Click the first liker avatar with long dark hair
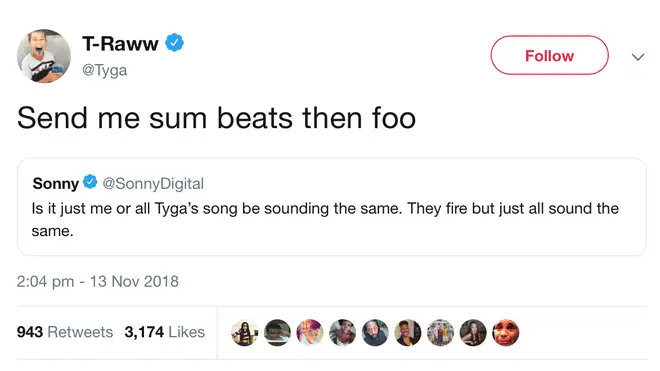The height and width of the screenshot is (371, 660). (245, 333)
